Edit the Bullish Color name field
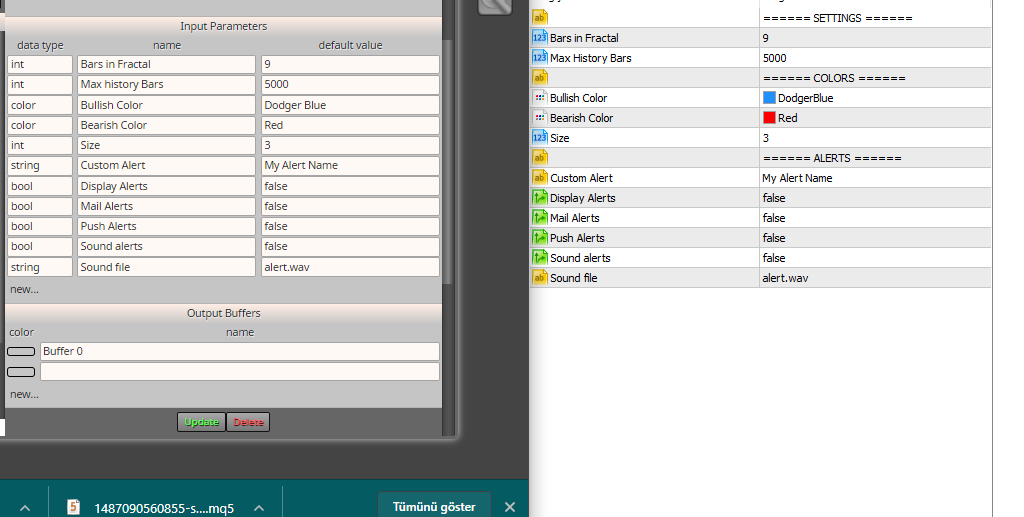Screen dimensions: 1024x517 (x=167, y=105)
